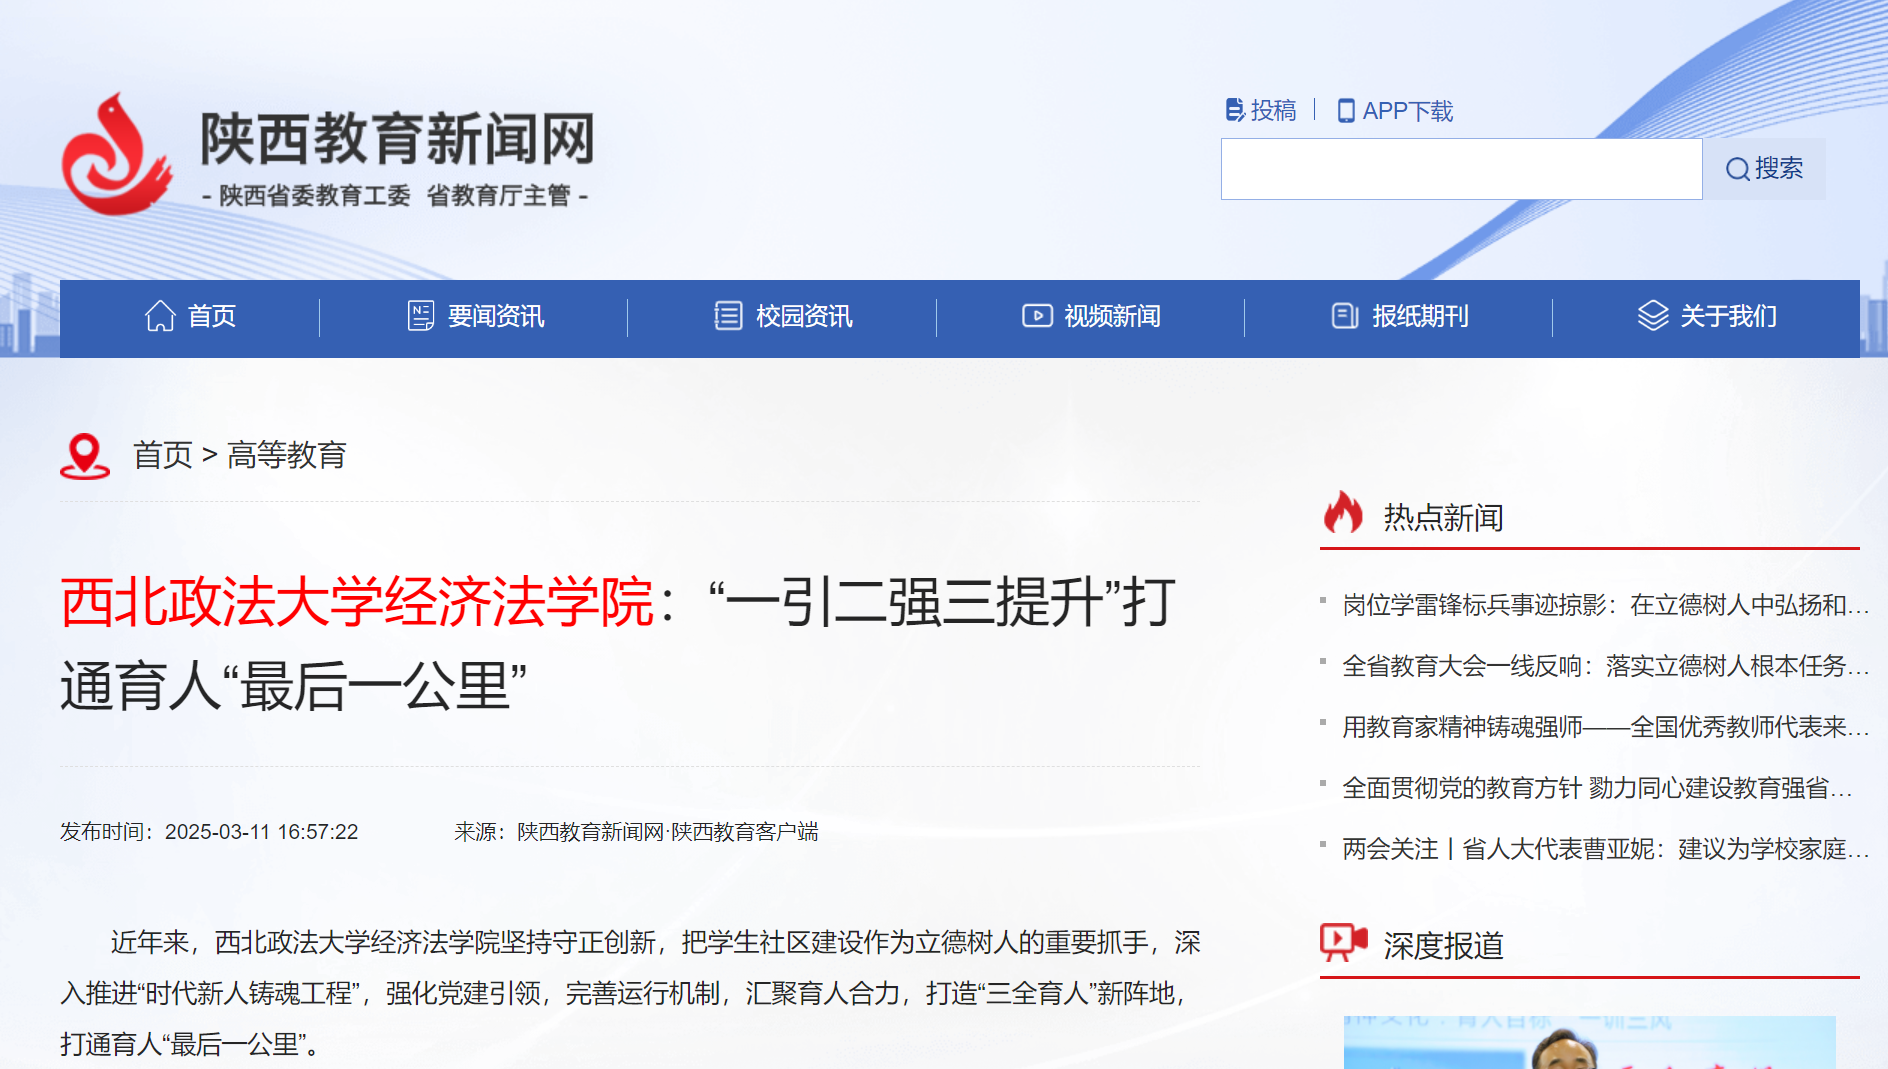Focus the search text input box
1888x1069 pixels.
point(1461,169)
